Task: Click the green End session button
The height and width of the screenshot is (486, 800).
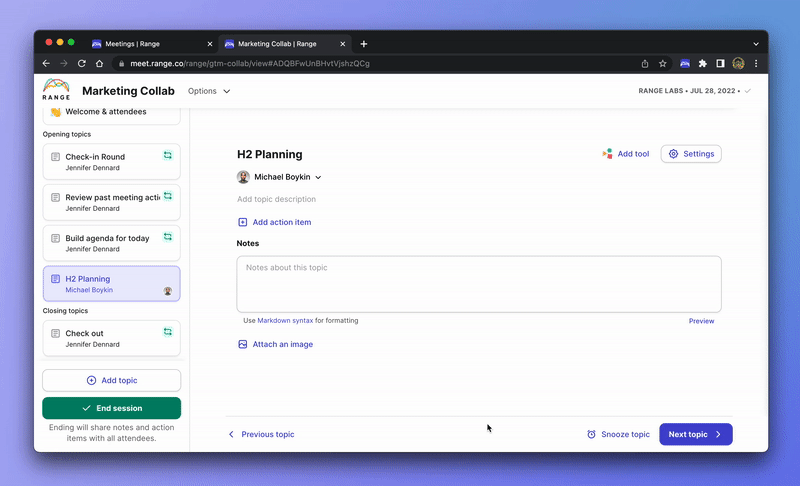Action: pyautogui.click(x=112, y=408)
